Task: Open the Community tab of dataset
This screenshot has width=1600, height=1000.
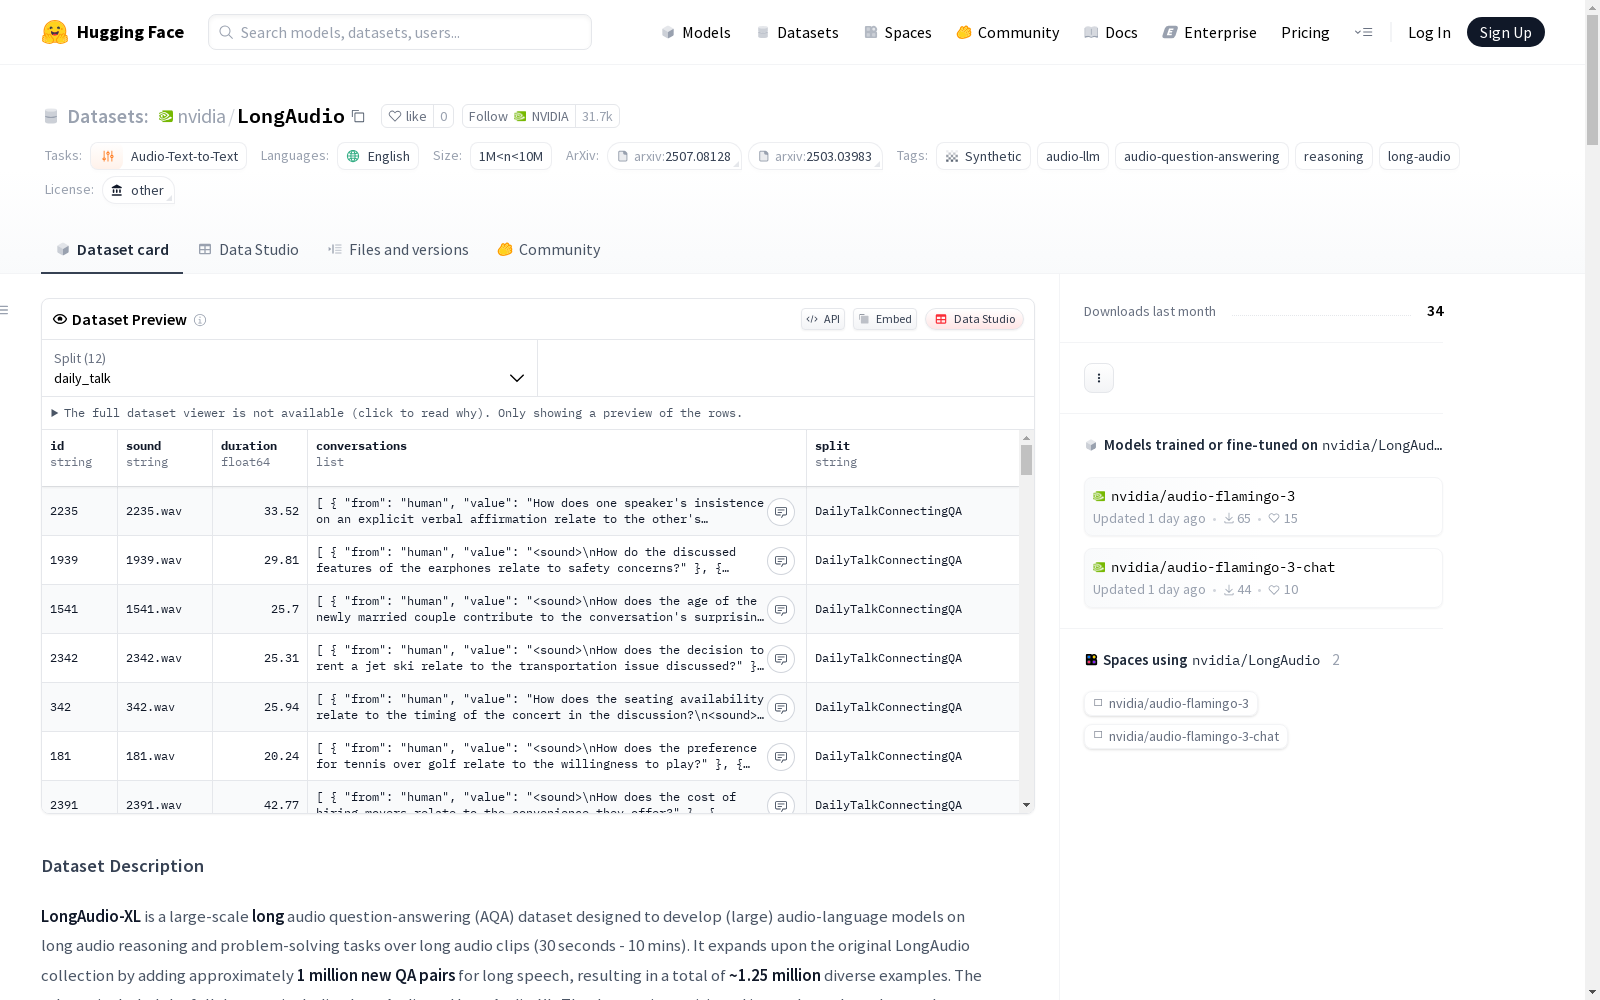Action: [549, 250]
